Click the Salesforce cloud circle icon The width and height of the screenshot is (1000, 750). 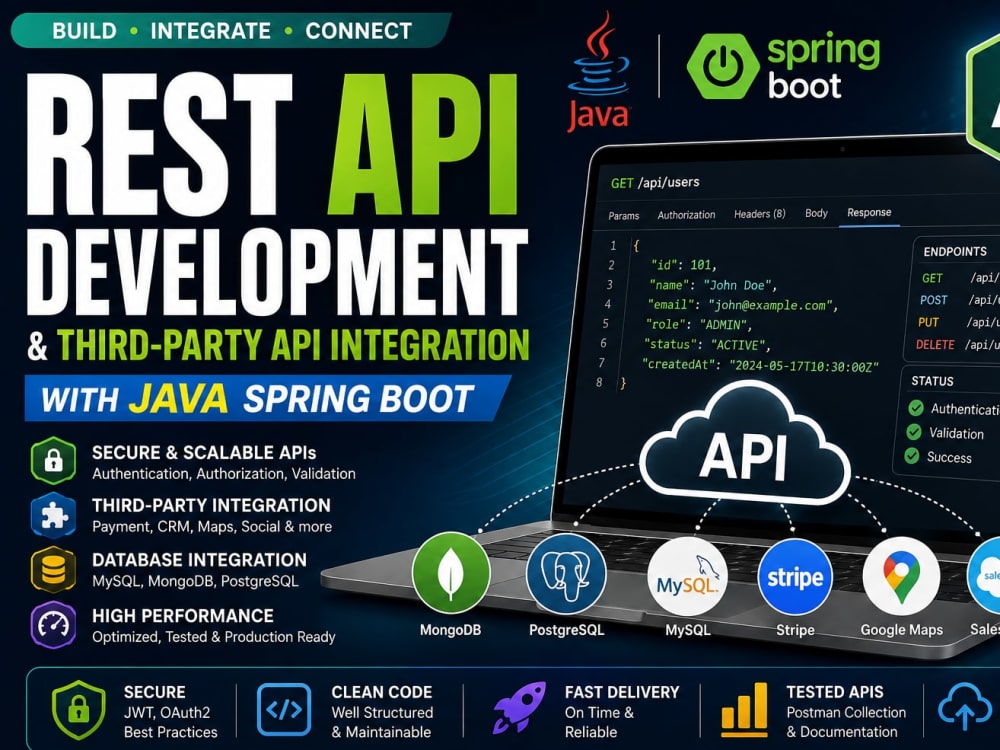coord(984,575)
